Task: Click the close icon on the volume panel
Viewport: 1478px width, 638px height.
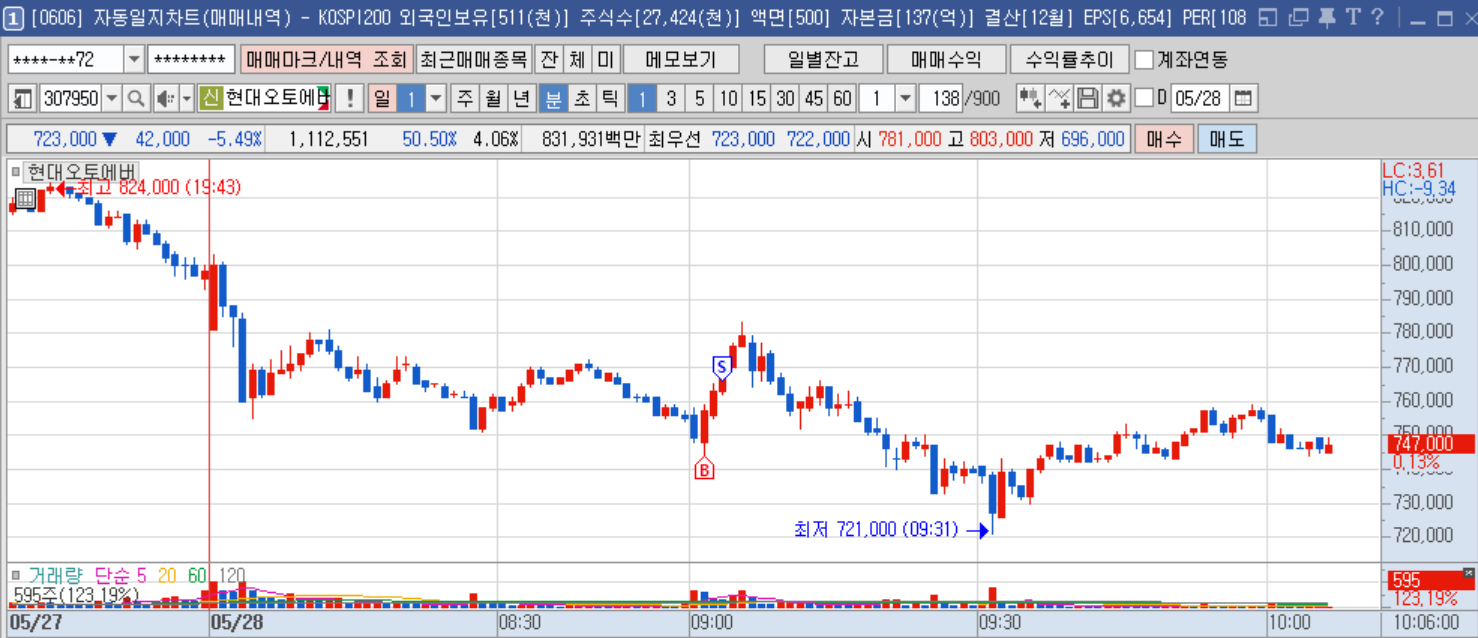Action: tap(1468, 572)
